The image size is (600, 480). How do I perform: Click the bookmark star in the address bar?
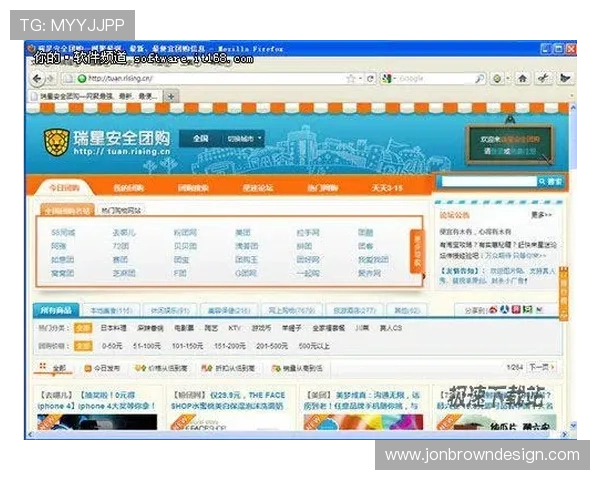tap(351, 78)
